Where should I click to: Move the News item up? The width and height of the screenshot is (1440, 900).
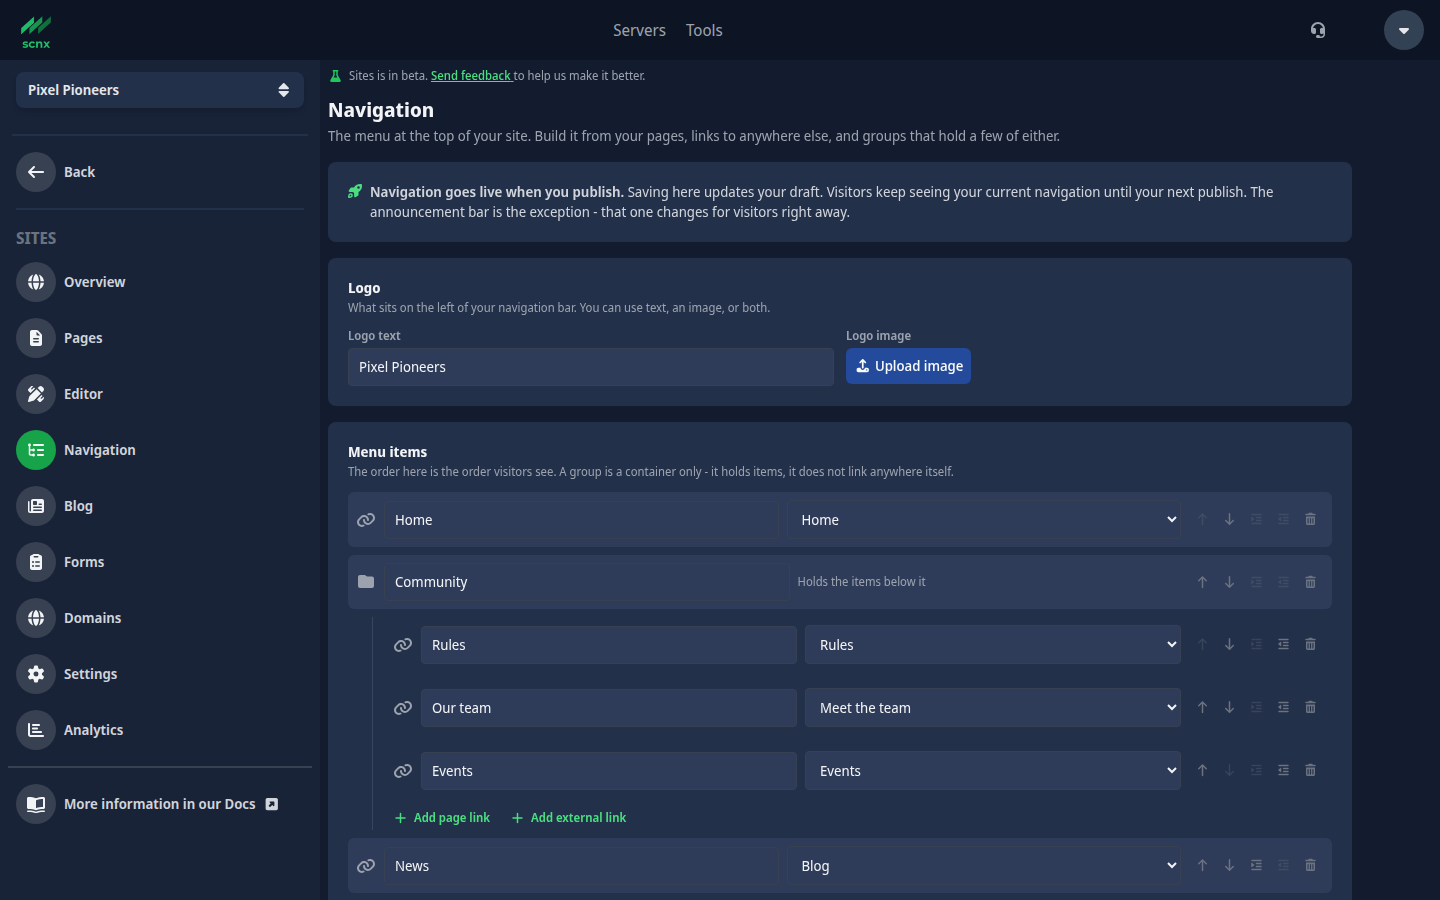coord(1202,865)
